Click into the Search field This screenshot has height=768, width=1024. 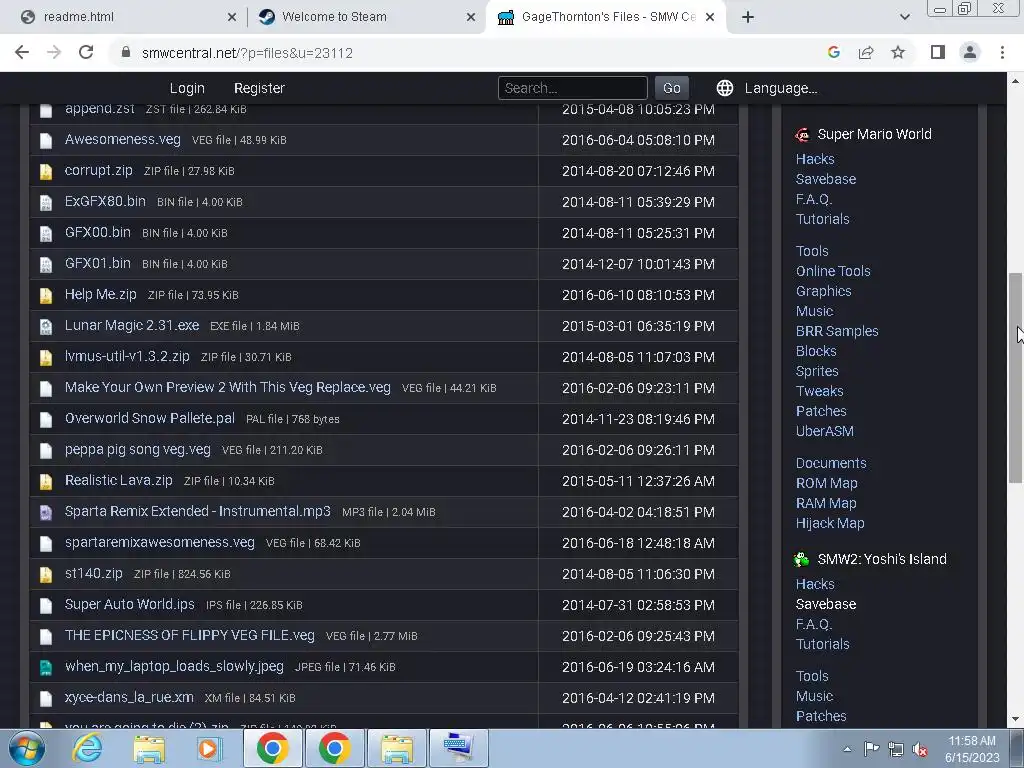click(x=572, y=88)
